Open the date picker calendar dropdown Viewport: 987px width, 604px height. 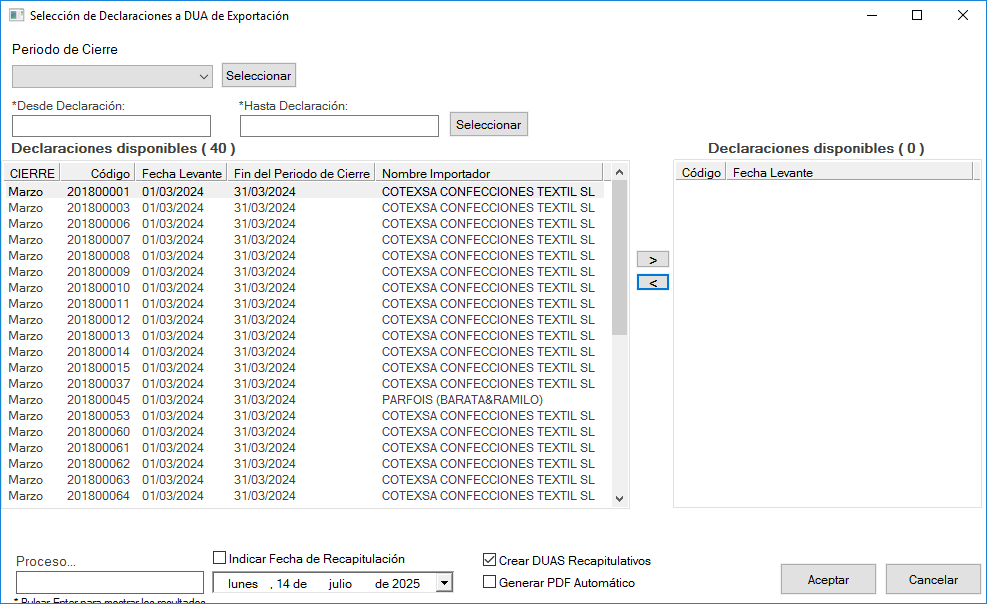pyautogui.click(x=444, y=583)
